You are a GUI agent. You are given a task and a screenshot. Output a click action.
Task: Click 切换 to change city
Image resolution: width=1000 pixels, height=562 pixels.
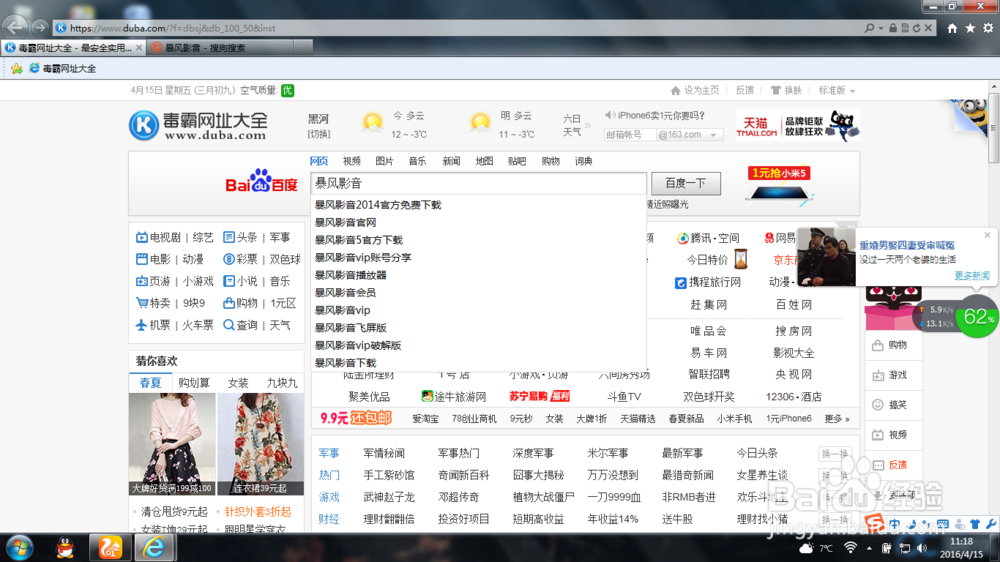pos(319,134)
